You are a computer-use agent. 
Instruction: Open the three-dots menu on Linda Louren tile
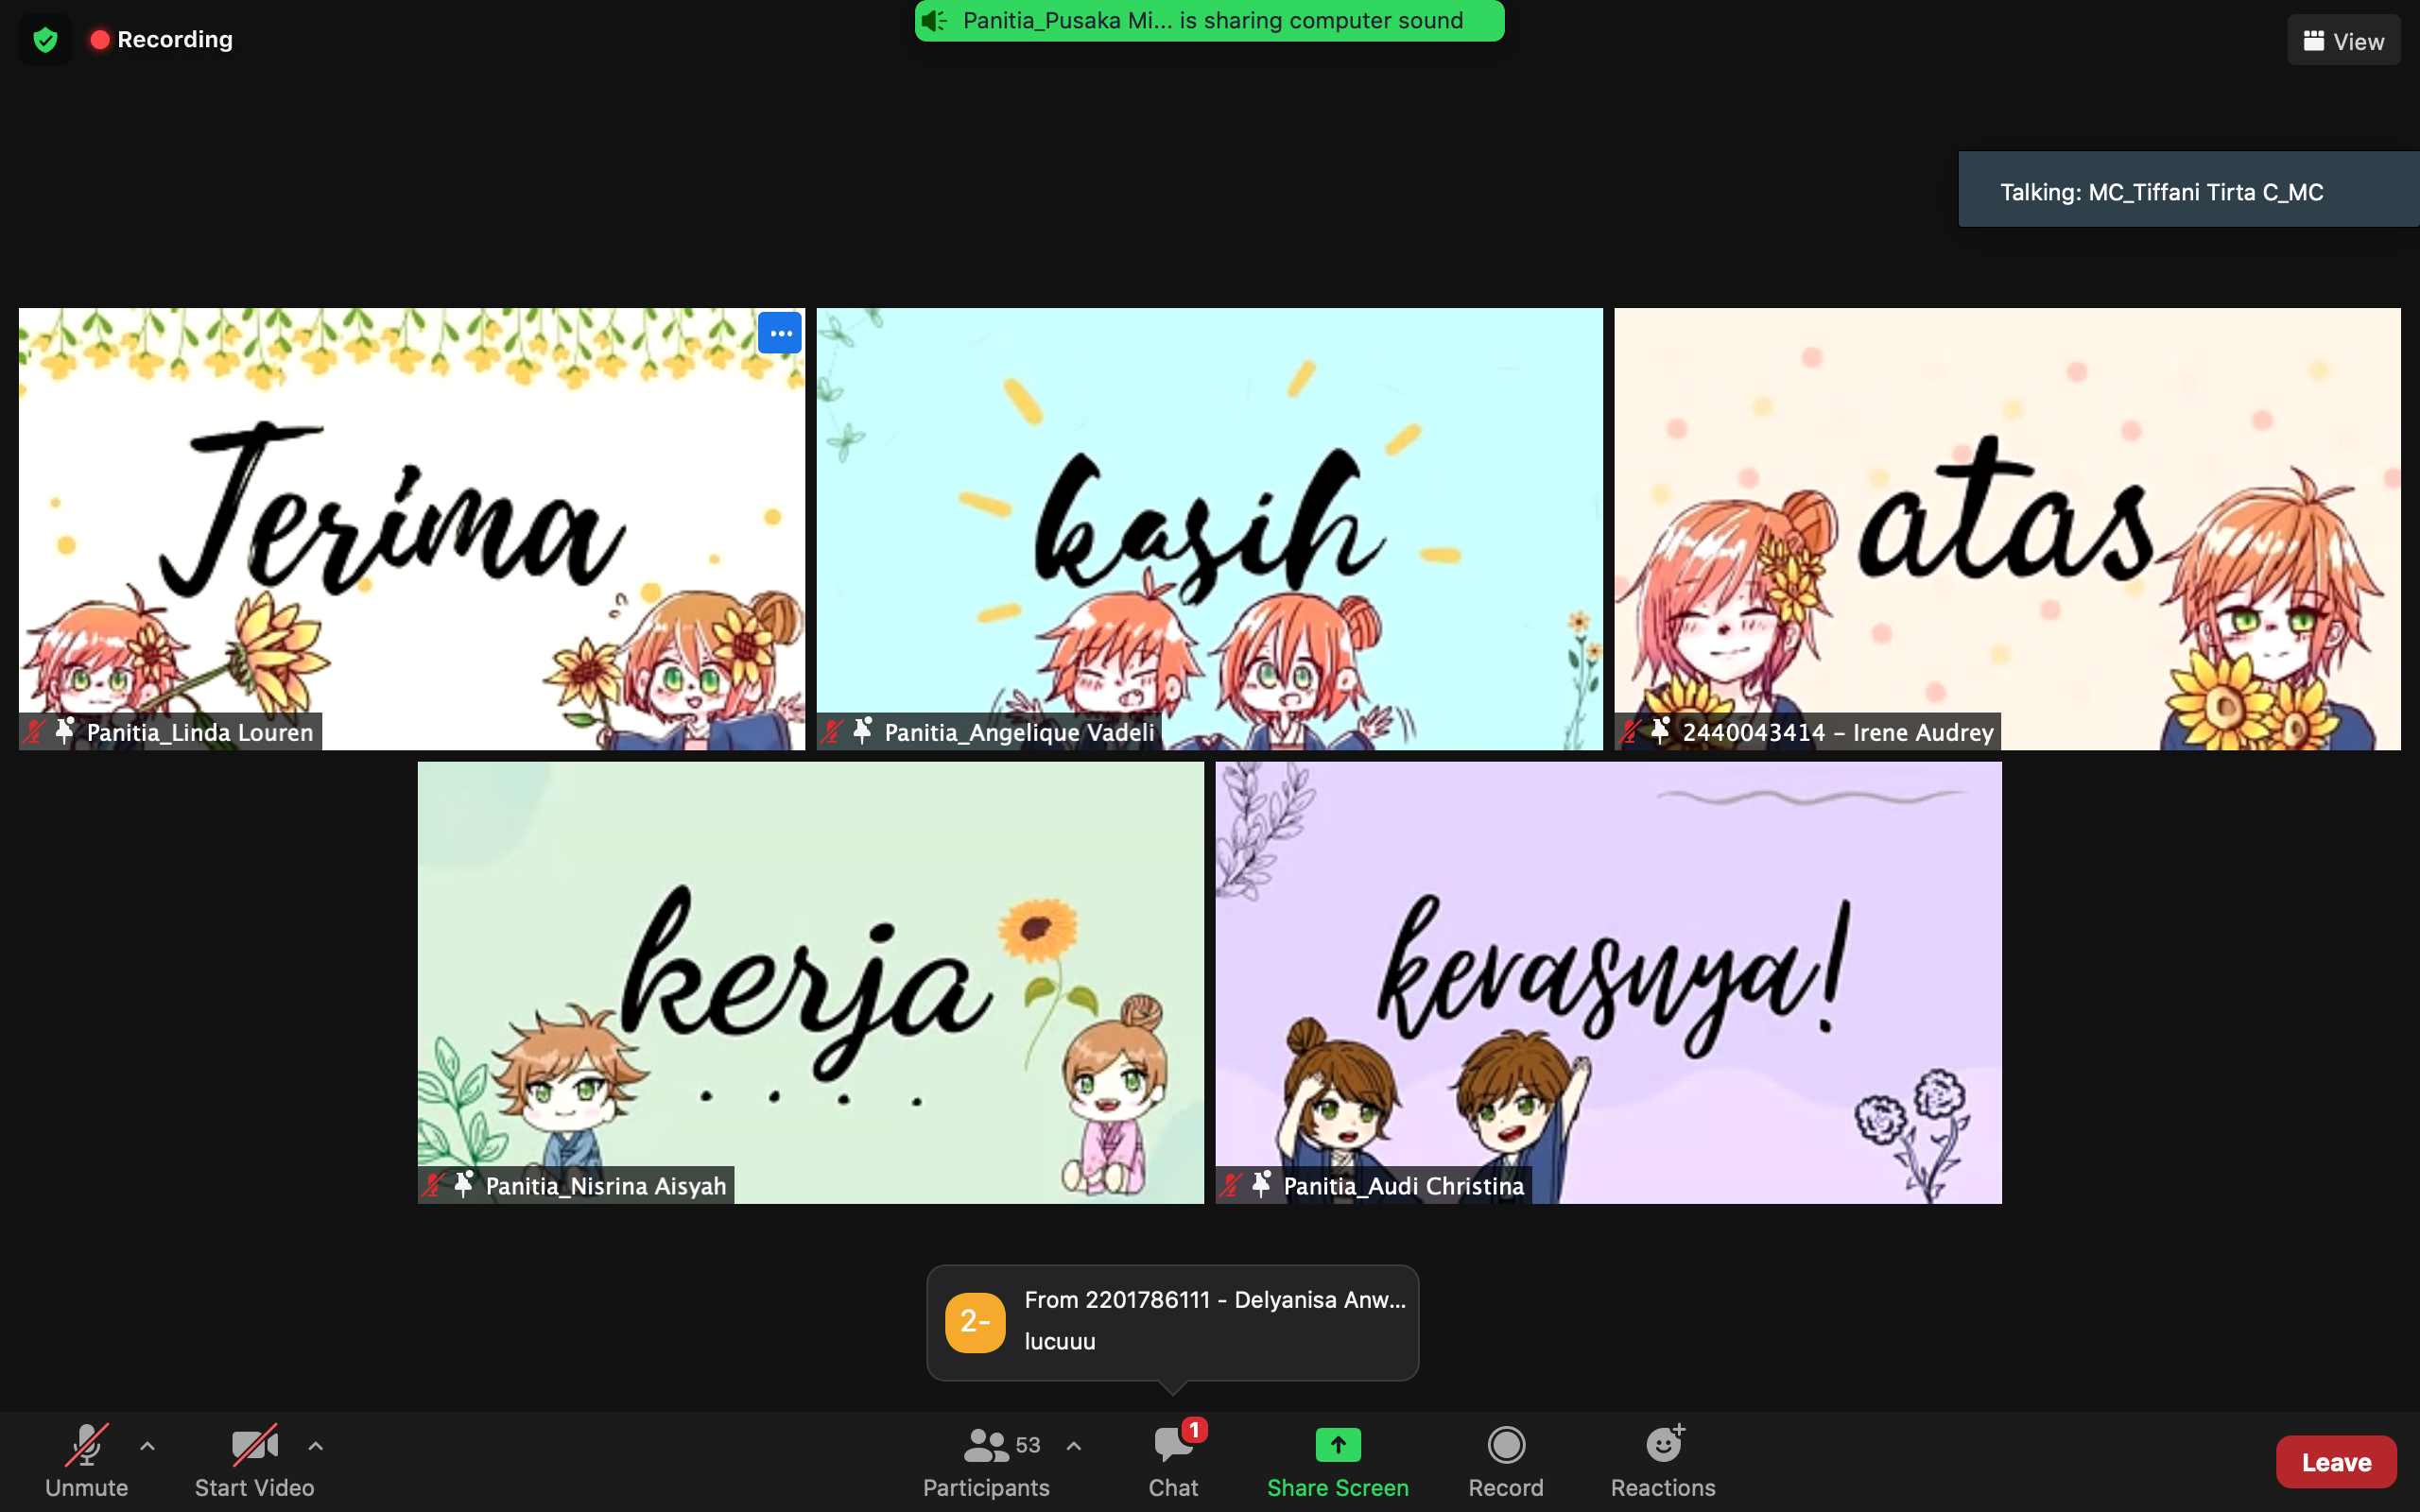(780, 333)
